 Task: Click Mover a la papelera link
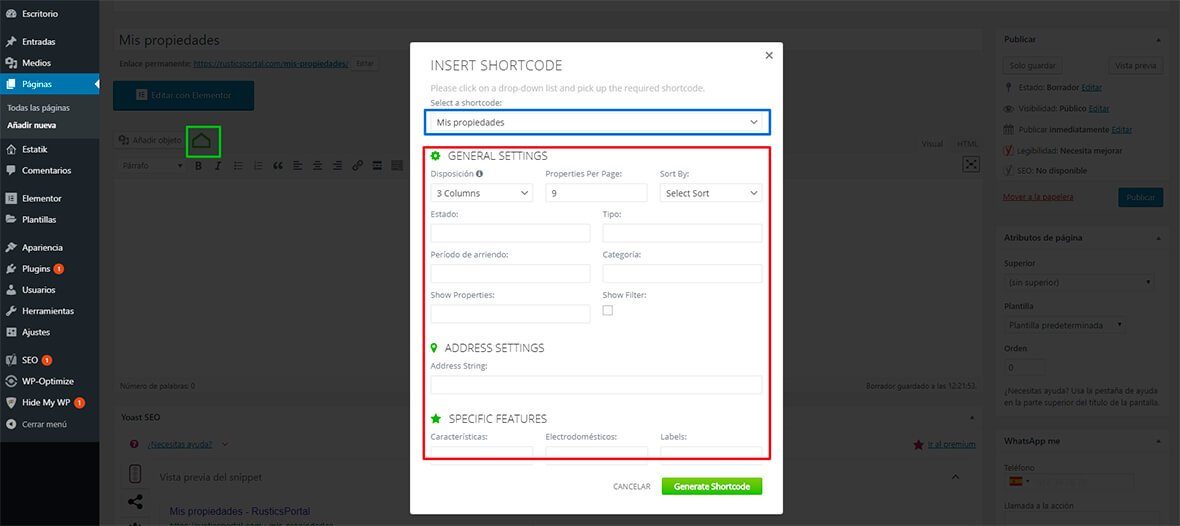1038,196
